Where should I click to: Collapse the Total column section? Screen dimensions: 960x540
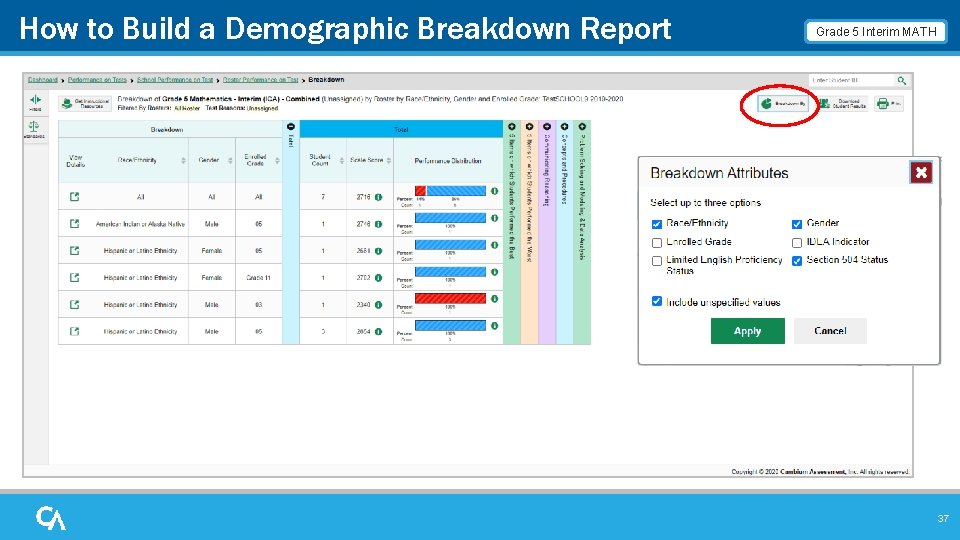(291, 127)
